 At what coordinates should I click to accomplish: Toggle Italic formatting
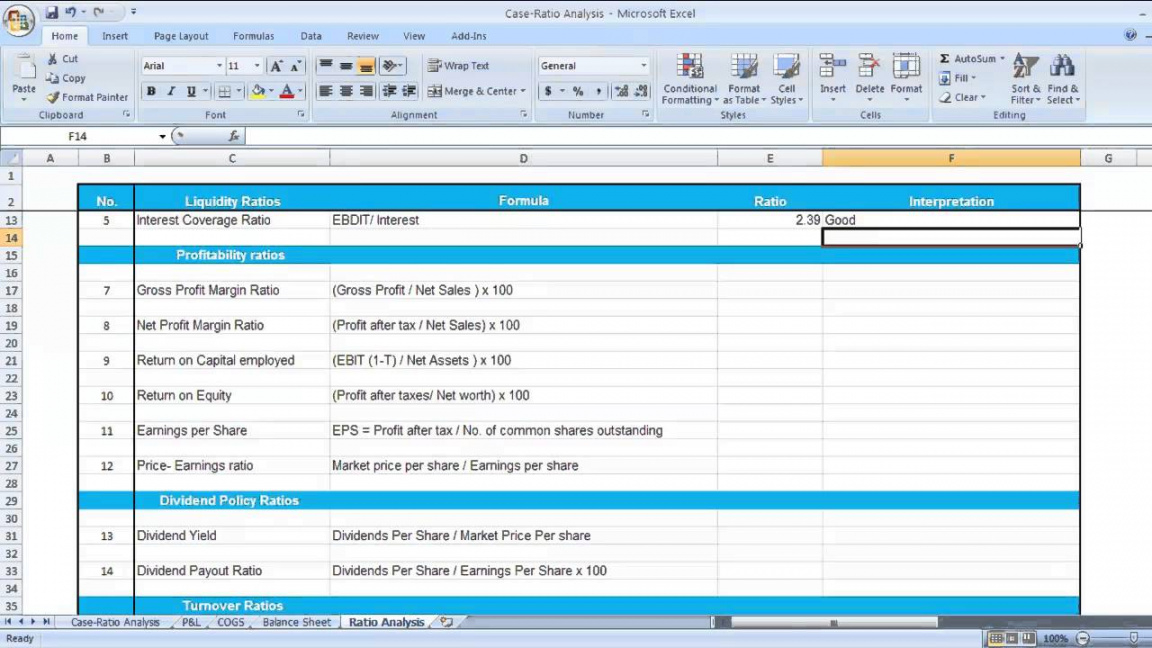171,91
